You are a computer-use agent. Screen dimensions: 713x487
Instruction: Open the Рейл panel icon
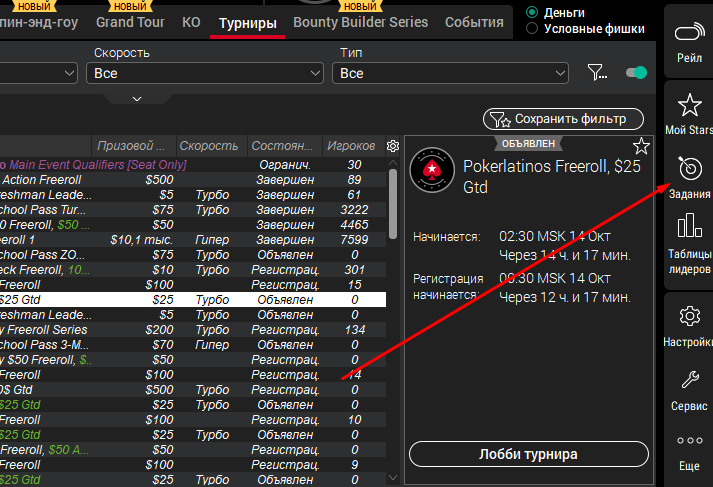[688, 36]
